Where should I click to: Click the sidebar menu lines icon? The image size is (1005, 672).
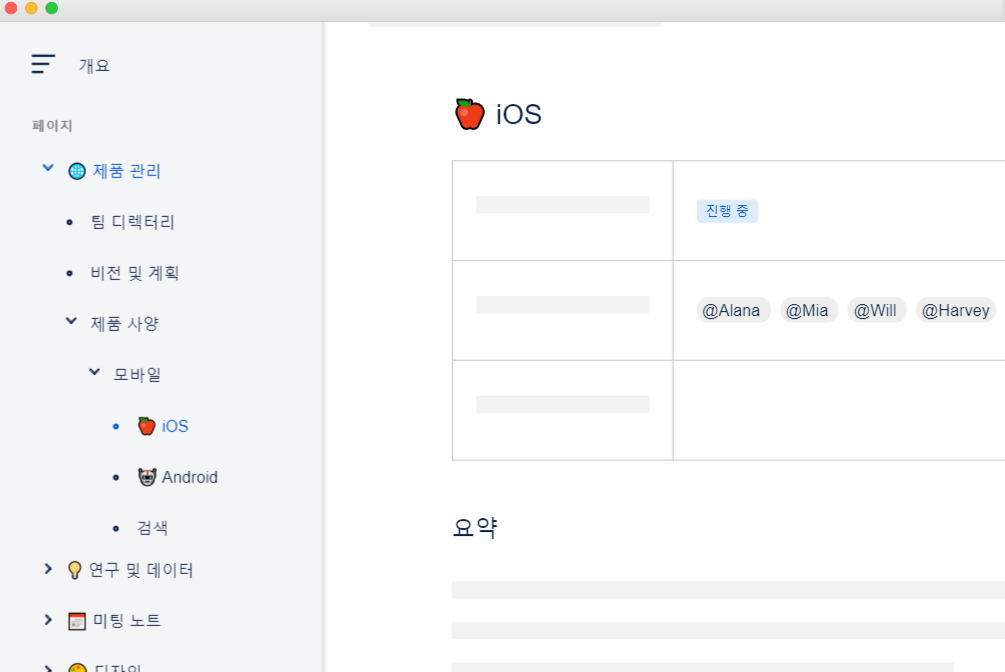click(43, 64)
